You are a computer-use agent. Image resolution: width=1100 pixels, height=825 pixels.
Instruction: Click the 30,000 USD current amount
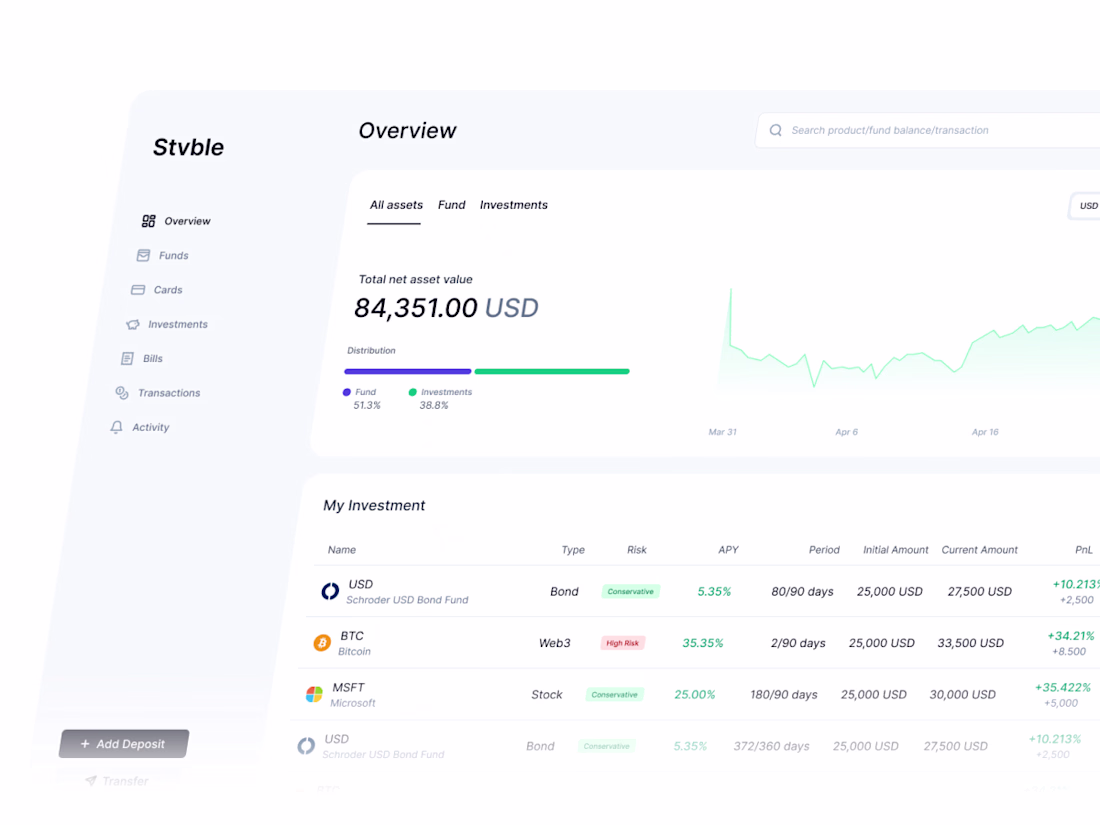coord(962,695)
